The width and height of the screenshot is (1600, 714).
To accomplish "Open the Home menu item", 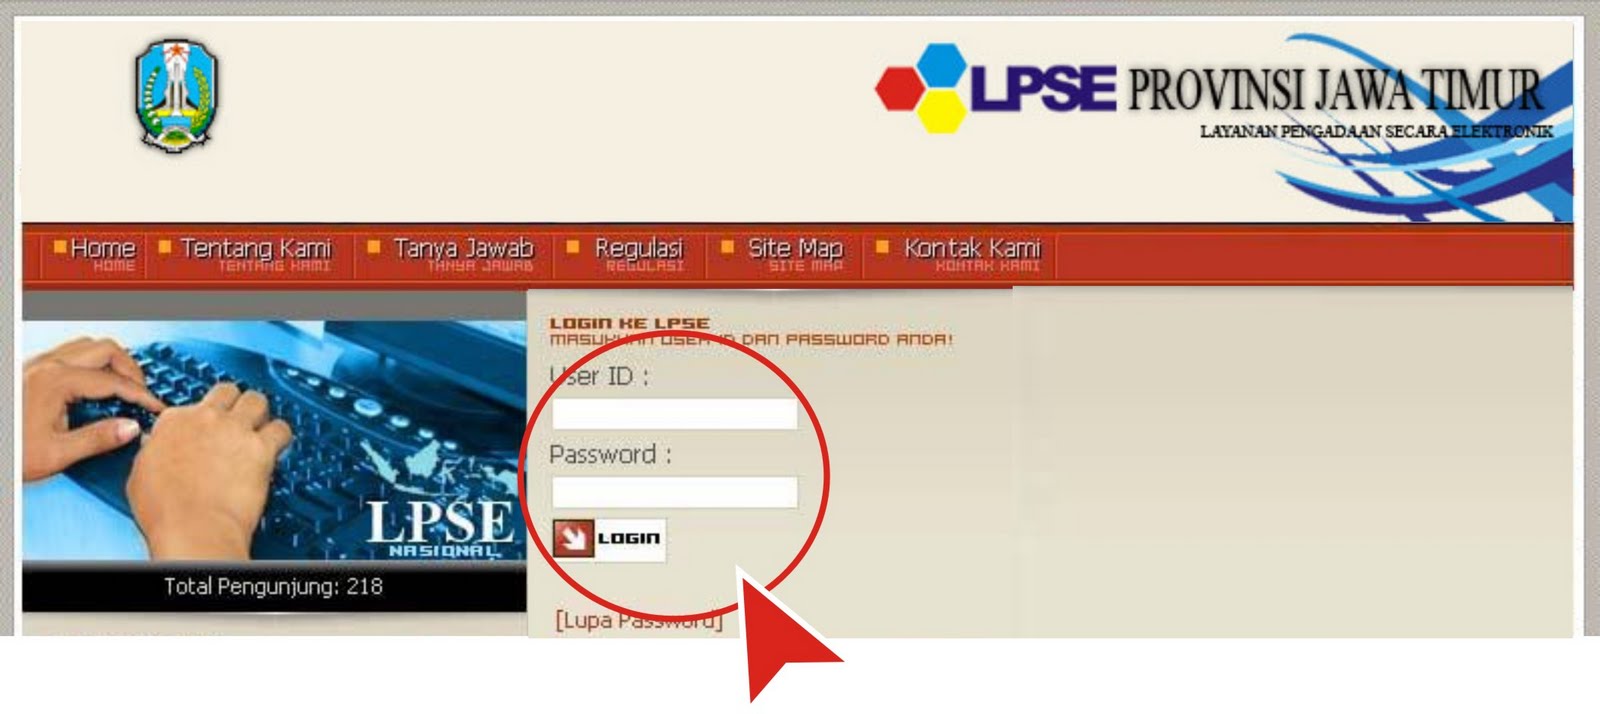I will pyautogui.click(x=102, y=248).
